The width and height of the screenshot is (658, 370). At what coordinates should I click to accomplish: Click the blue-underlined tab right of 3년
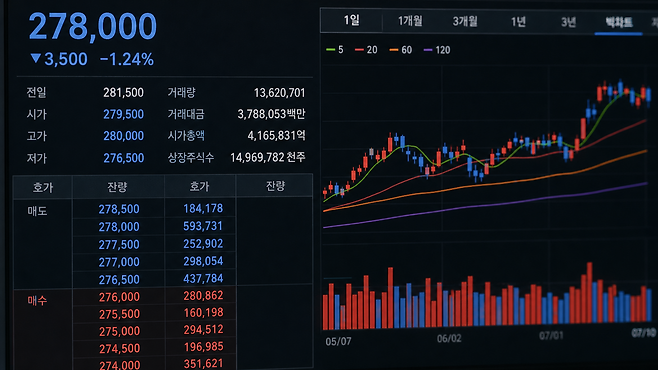pos(619,22)
